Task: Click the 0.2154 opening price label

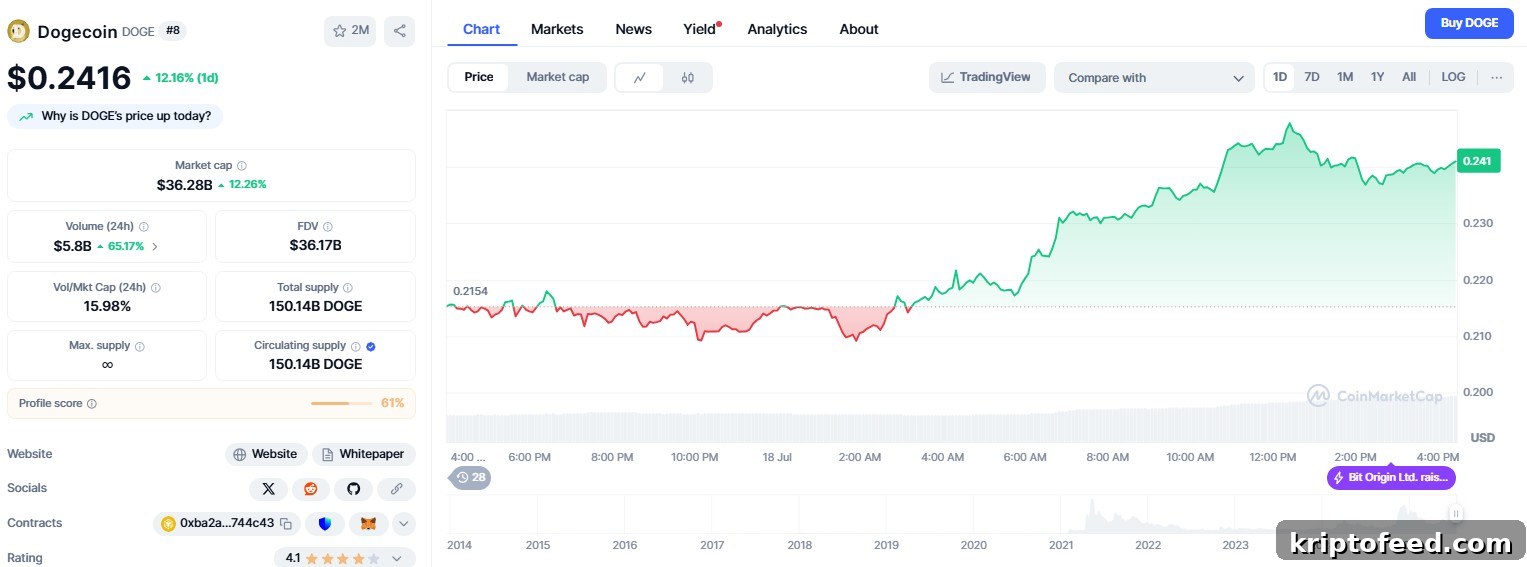Action: [470, 291]
